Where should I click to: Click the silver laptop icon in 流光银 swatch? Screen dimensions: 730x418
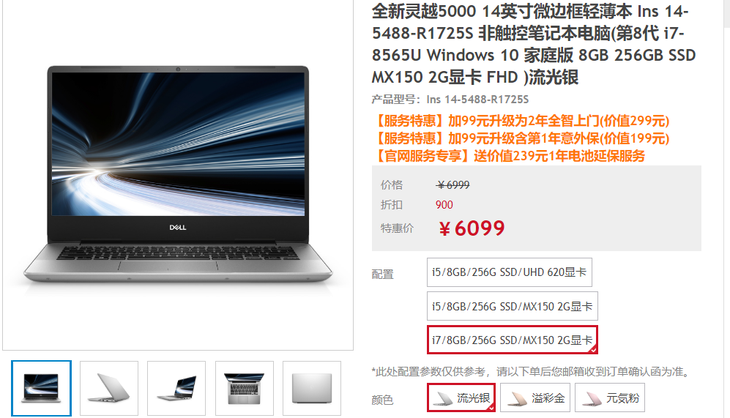point(442,398)
